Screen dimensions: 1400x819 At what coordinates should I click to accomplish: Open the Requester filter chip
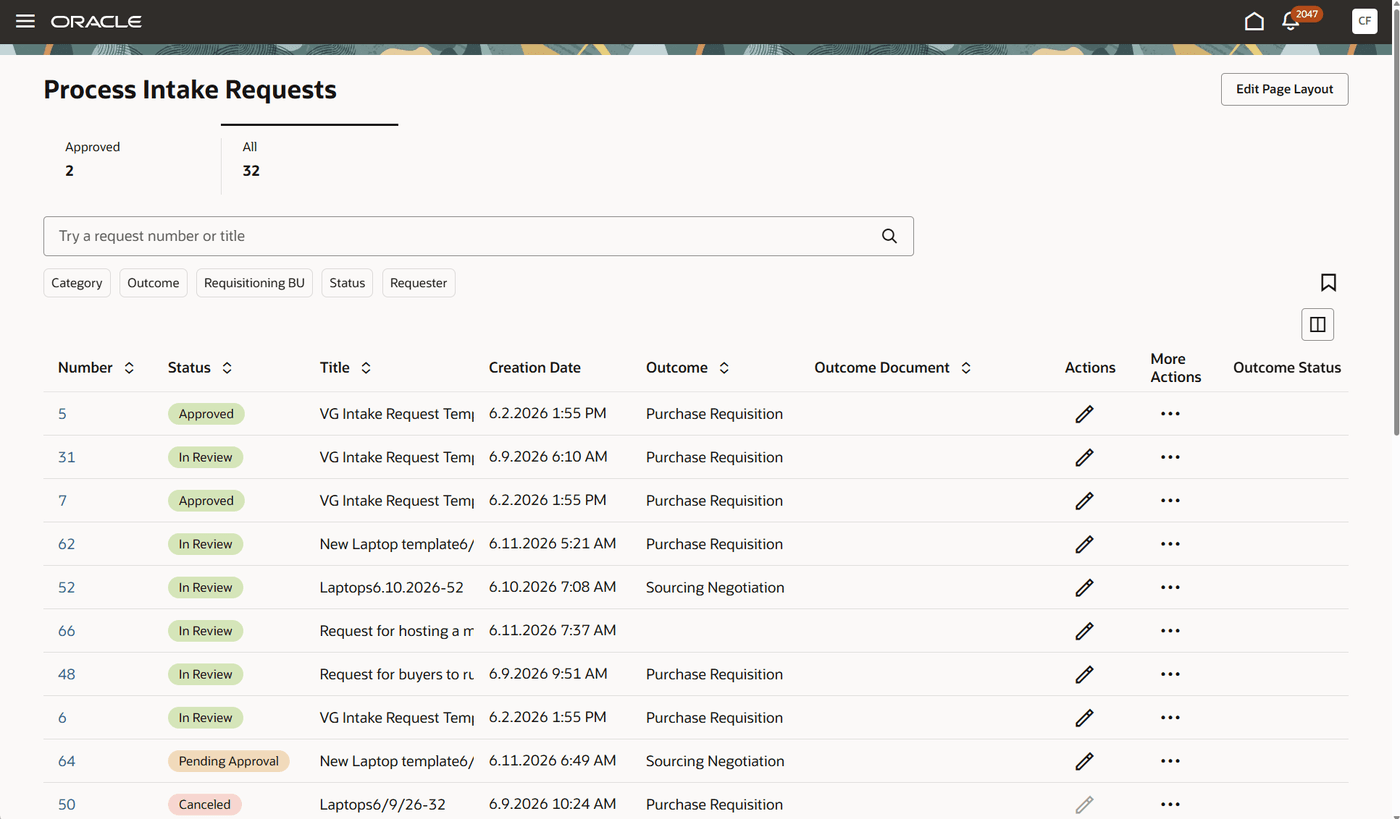coord(418,283)
